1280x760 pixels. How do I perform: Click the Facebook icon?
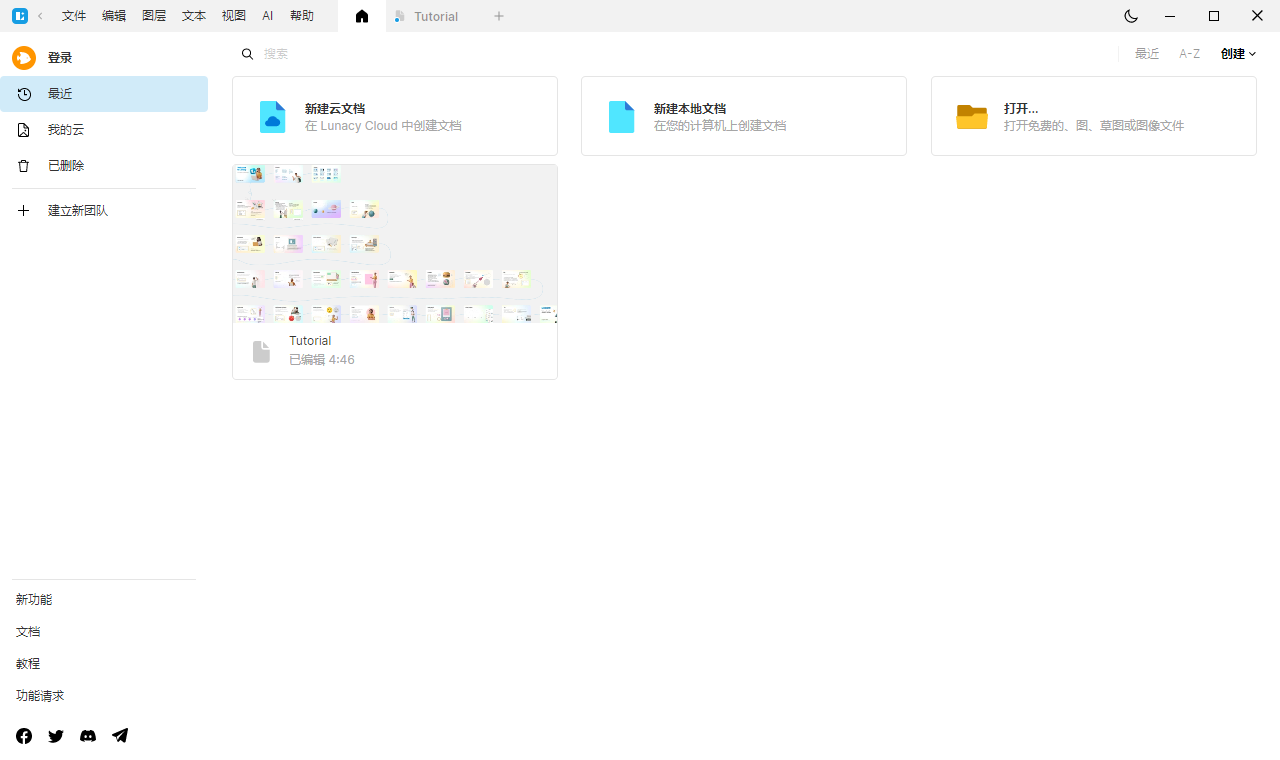coord(24,736)
